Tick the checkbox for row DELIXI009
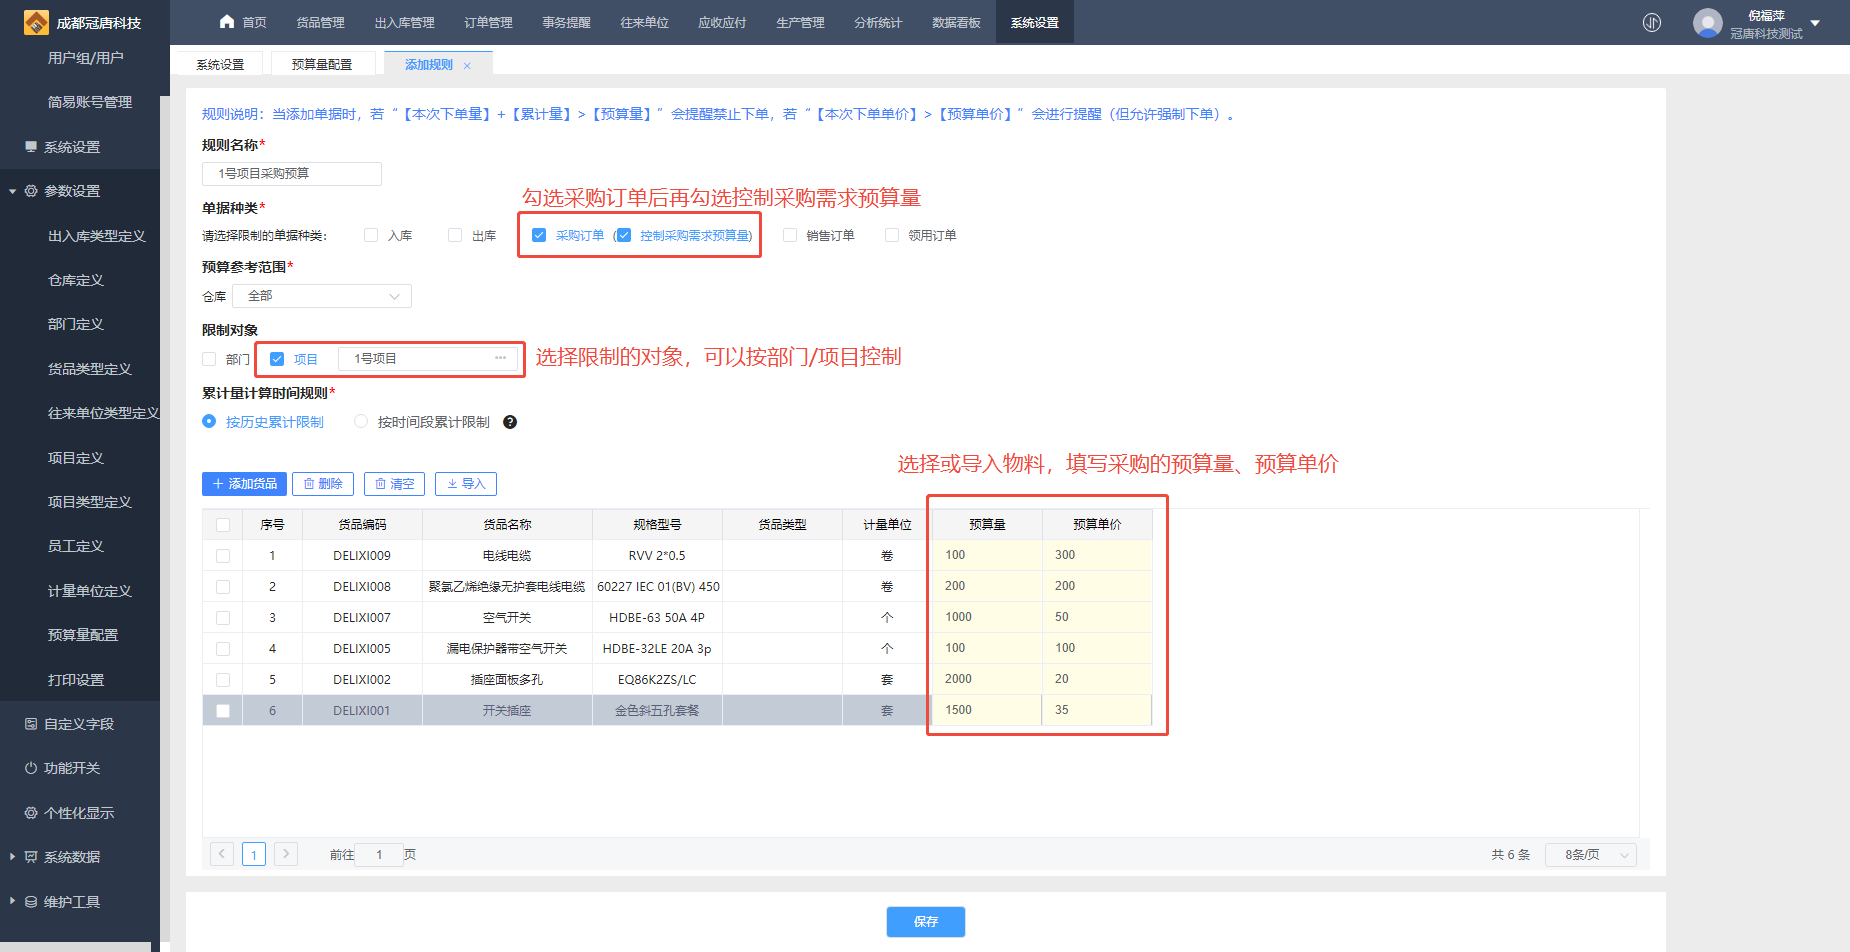Viewport: 1850px width, 952px height. (223, 556)
